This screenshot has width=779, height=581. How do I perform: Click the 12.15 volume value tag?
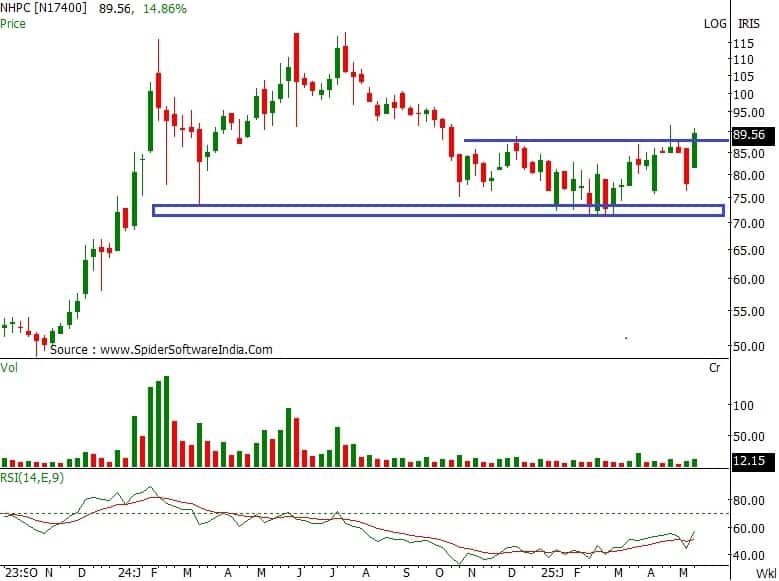pyautogui.click(x=750, y=461)
